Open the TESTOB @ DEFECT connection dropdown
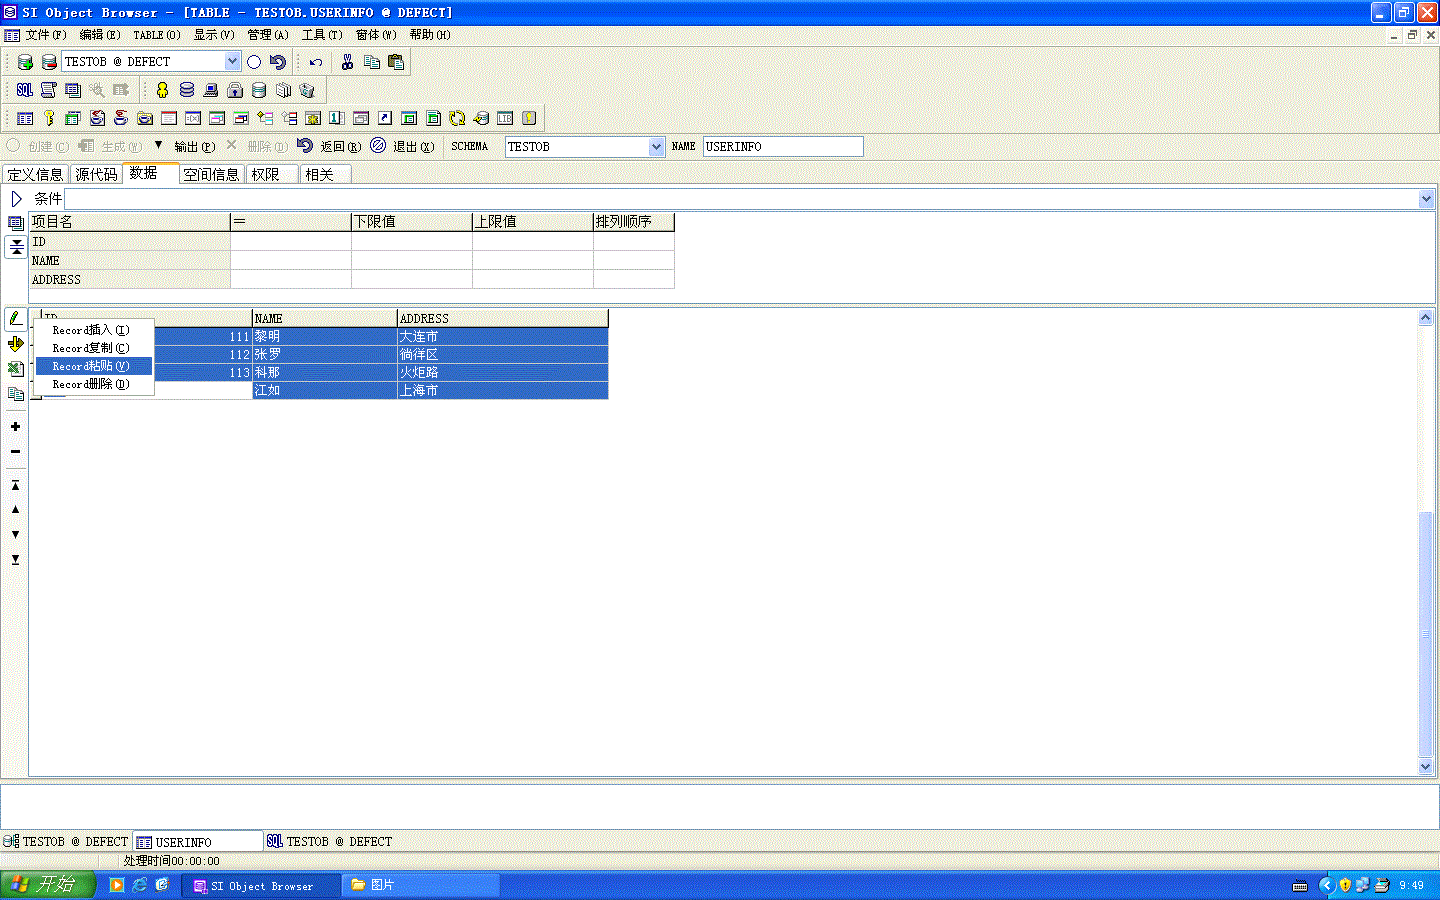Image resolution: width=1440 pixels, height=900 pixels. pos(232,62)
